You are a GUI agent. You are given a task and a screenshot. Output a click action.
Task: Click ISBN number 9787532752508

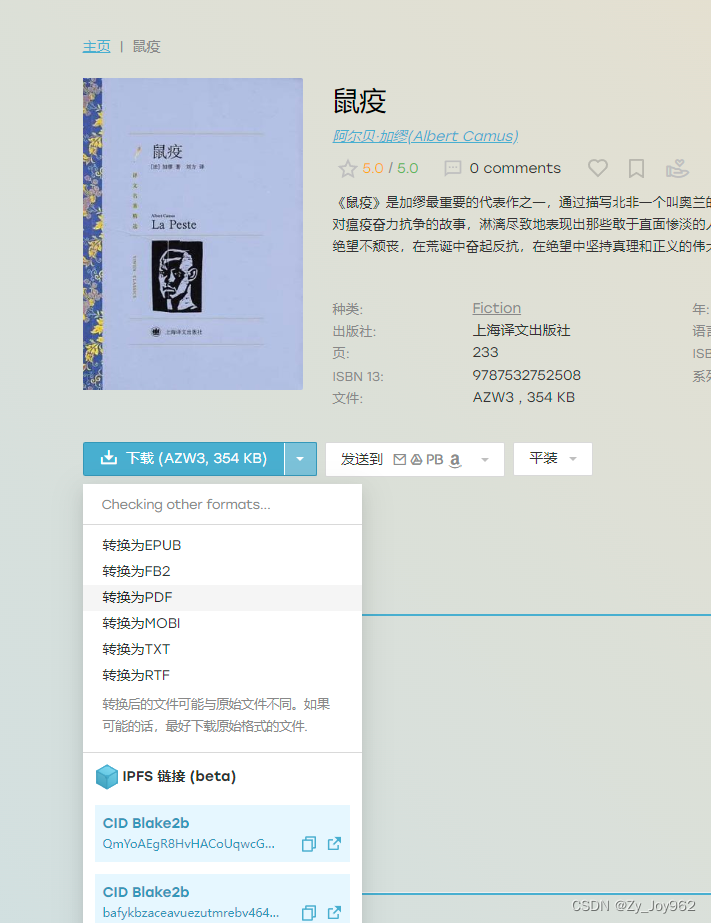[526, 375]
